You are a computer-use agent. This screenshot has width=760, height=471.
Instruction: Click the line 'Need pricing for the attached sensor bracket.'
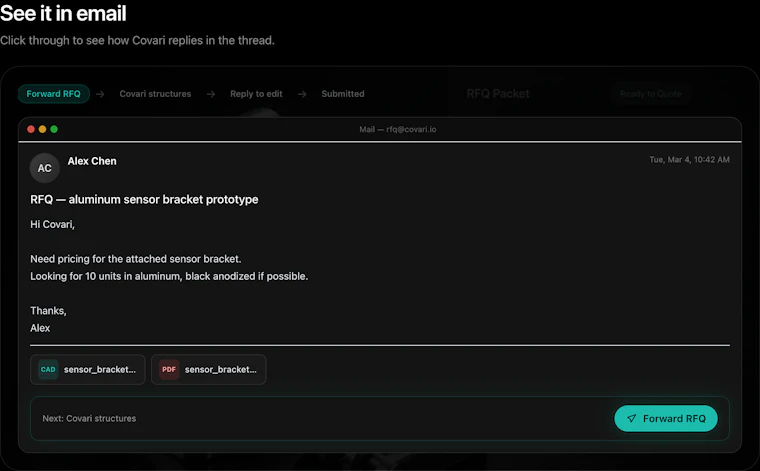coord(136,259)
